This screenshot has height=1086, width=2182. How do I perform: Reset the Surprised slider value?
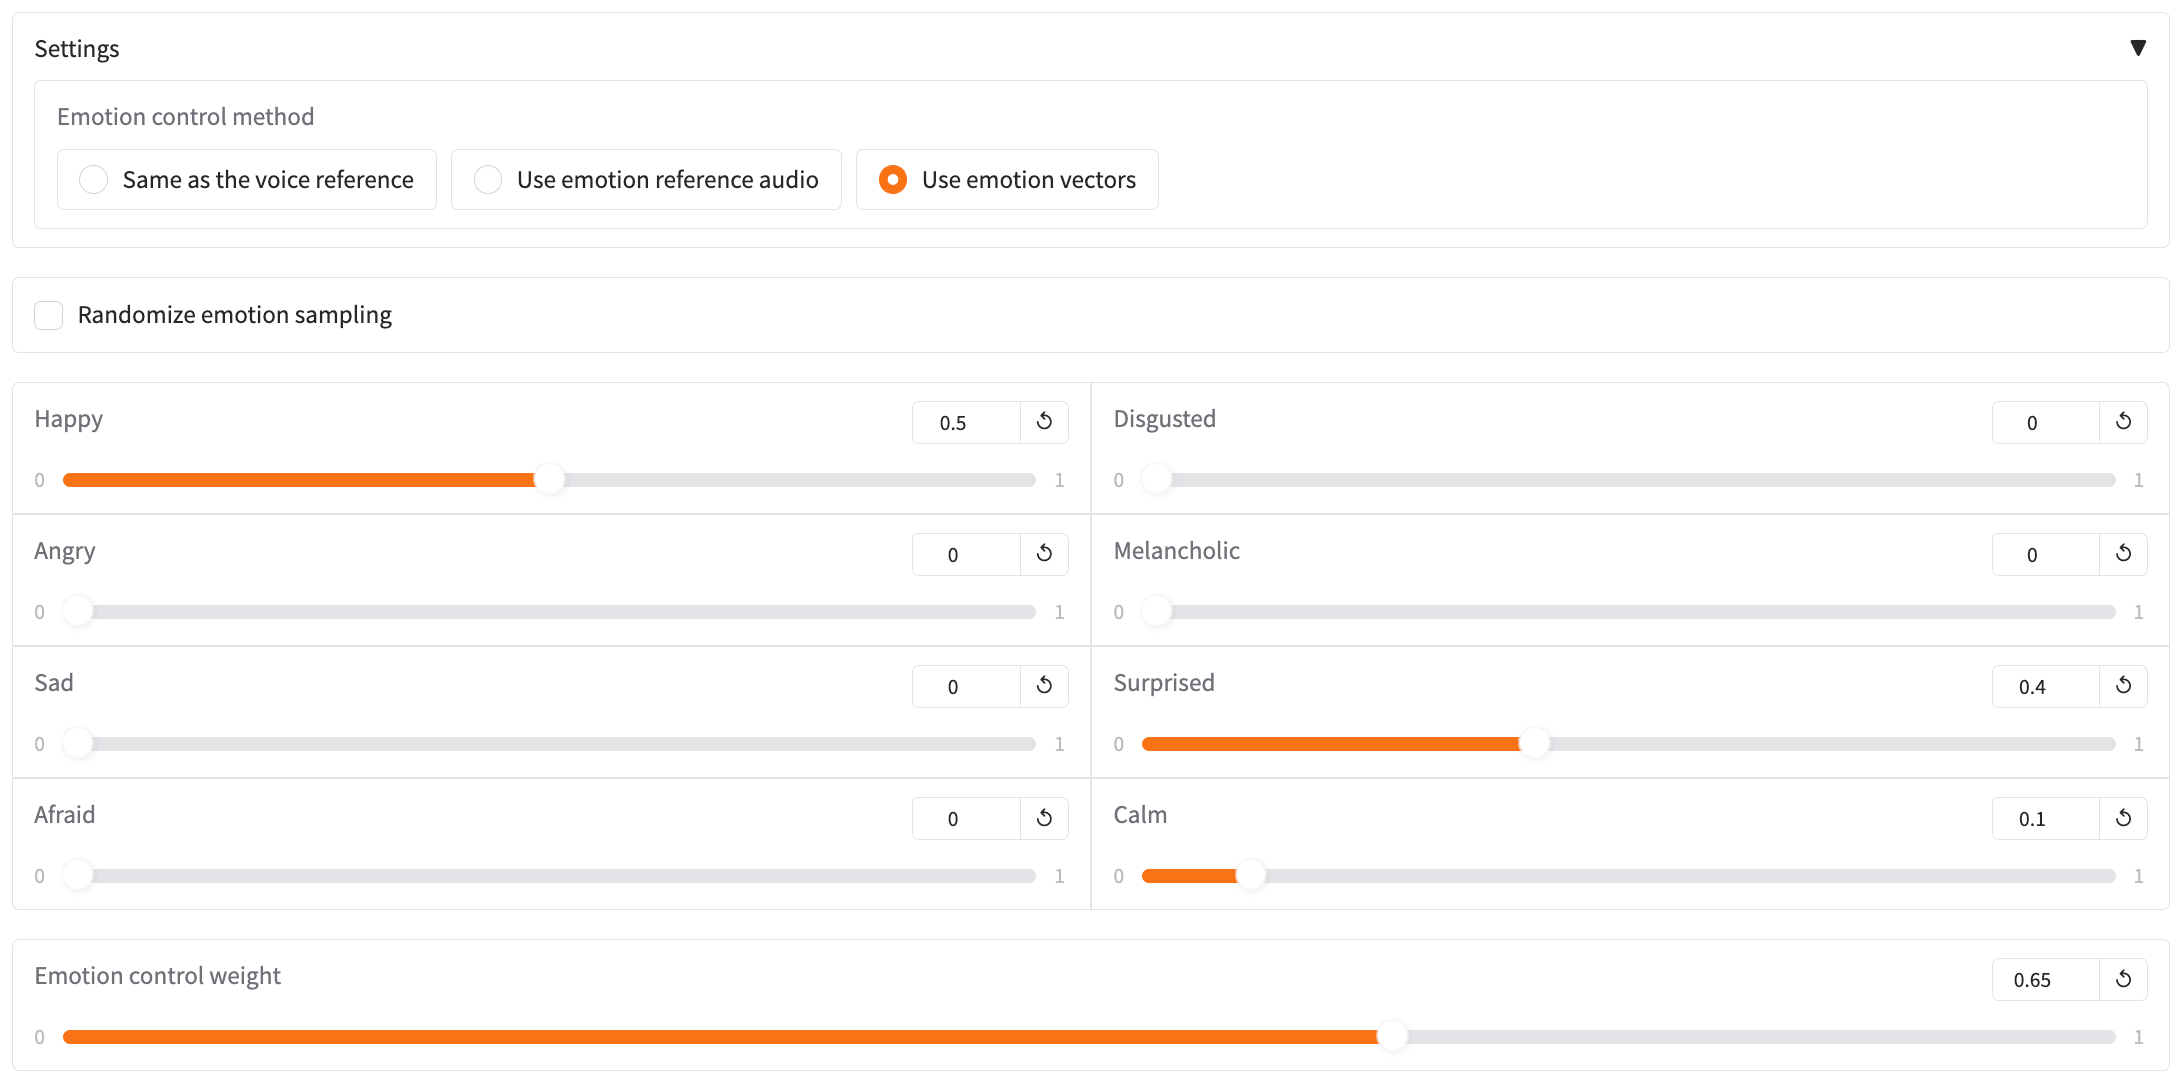(2123, 686)
